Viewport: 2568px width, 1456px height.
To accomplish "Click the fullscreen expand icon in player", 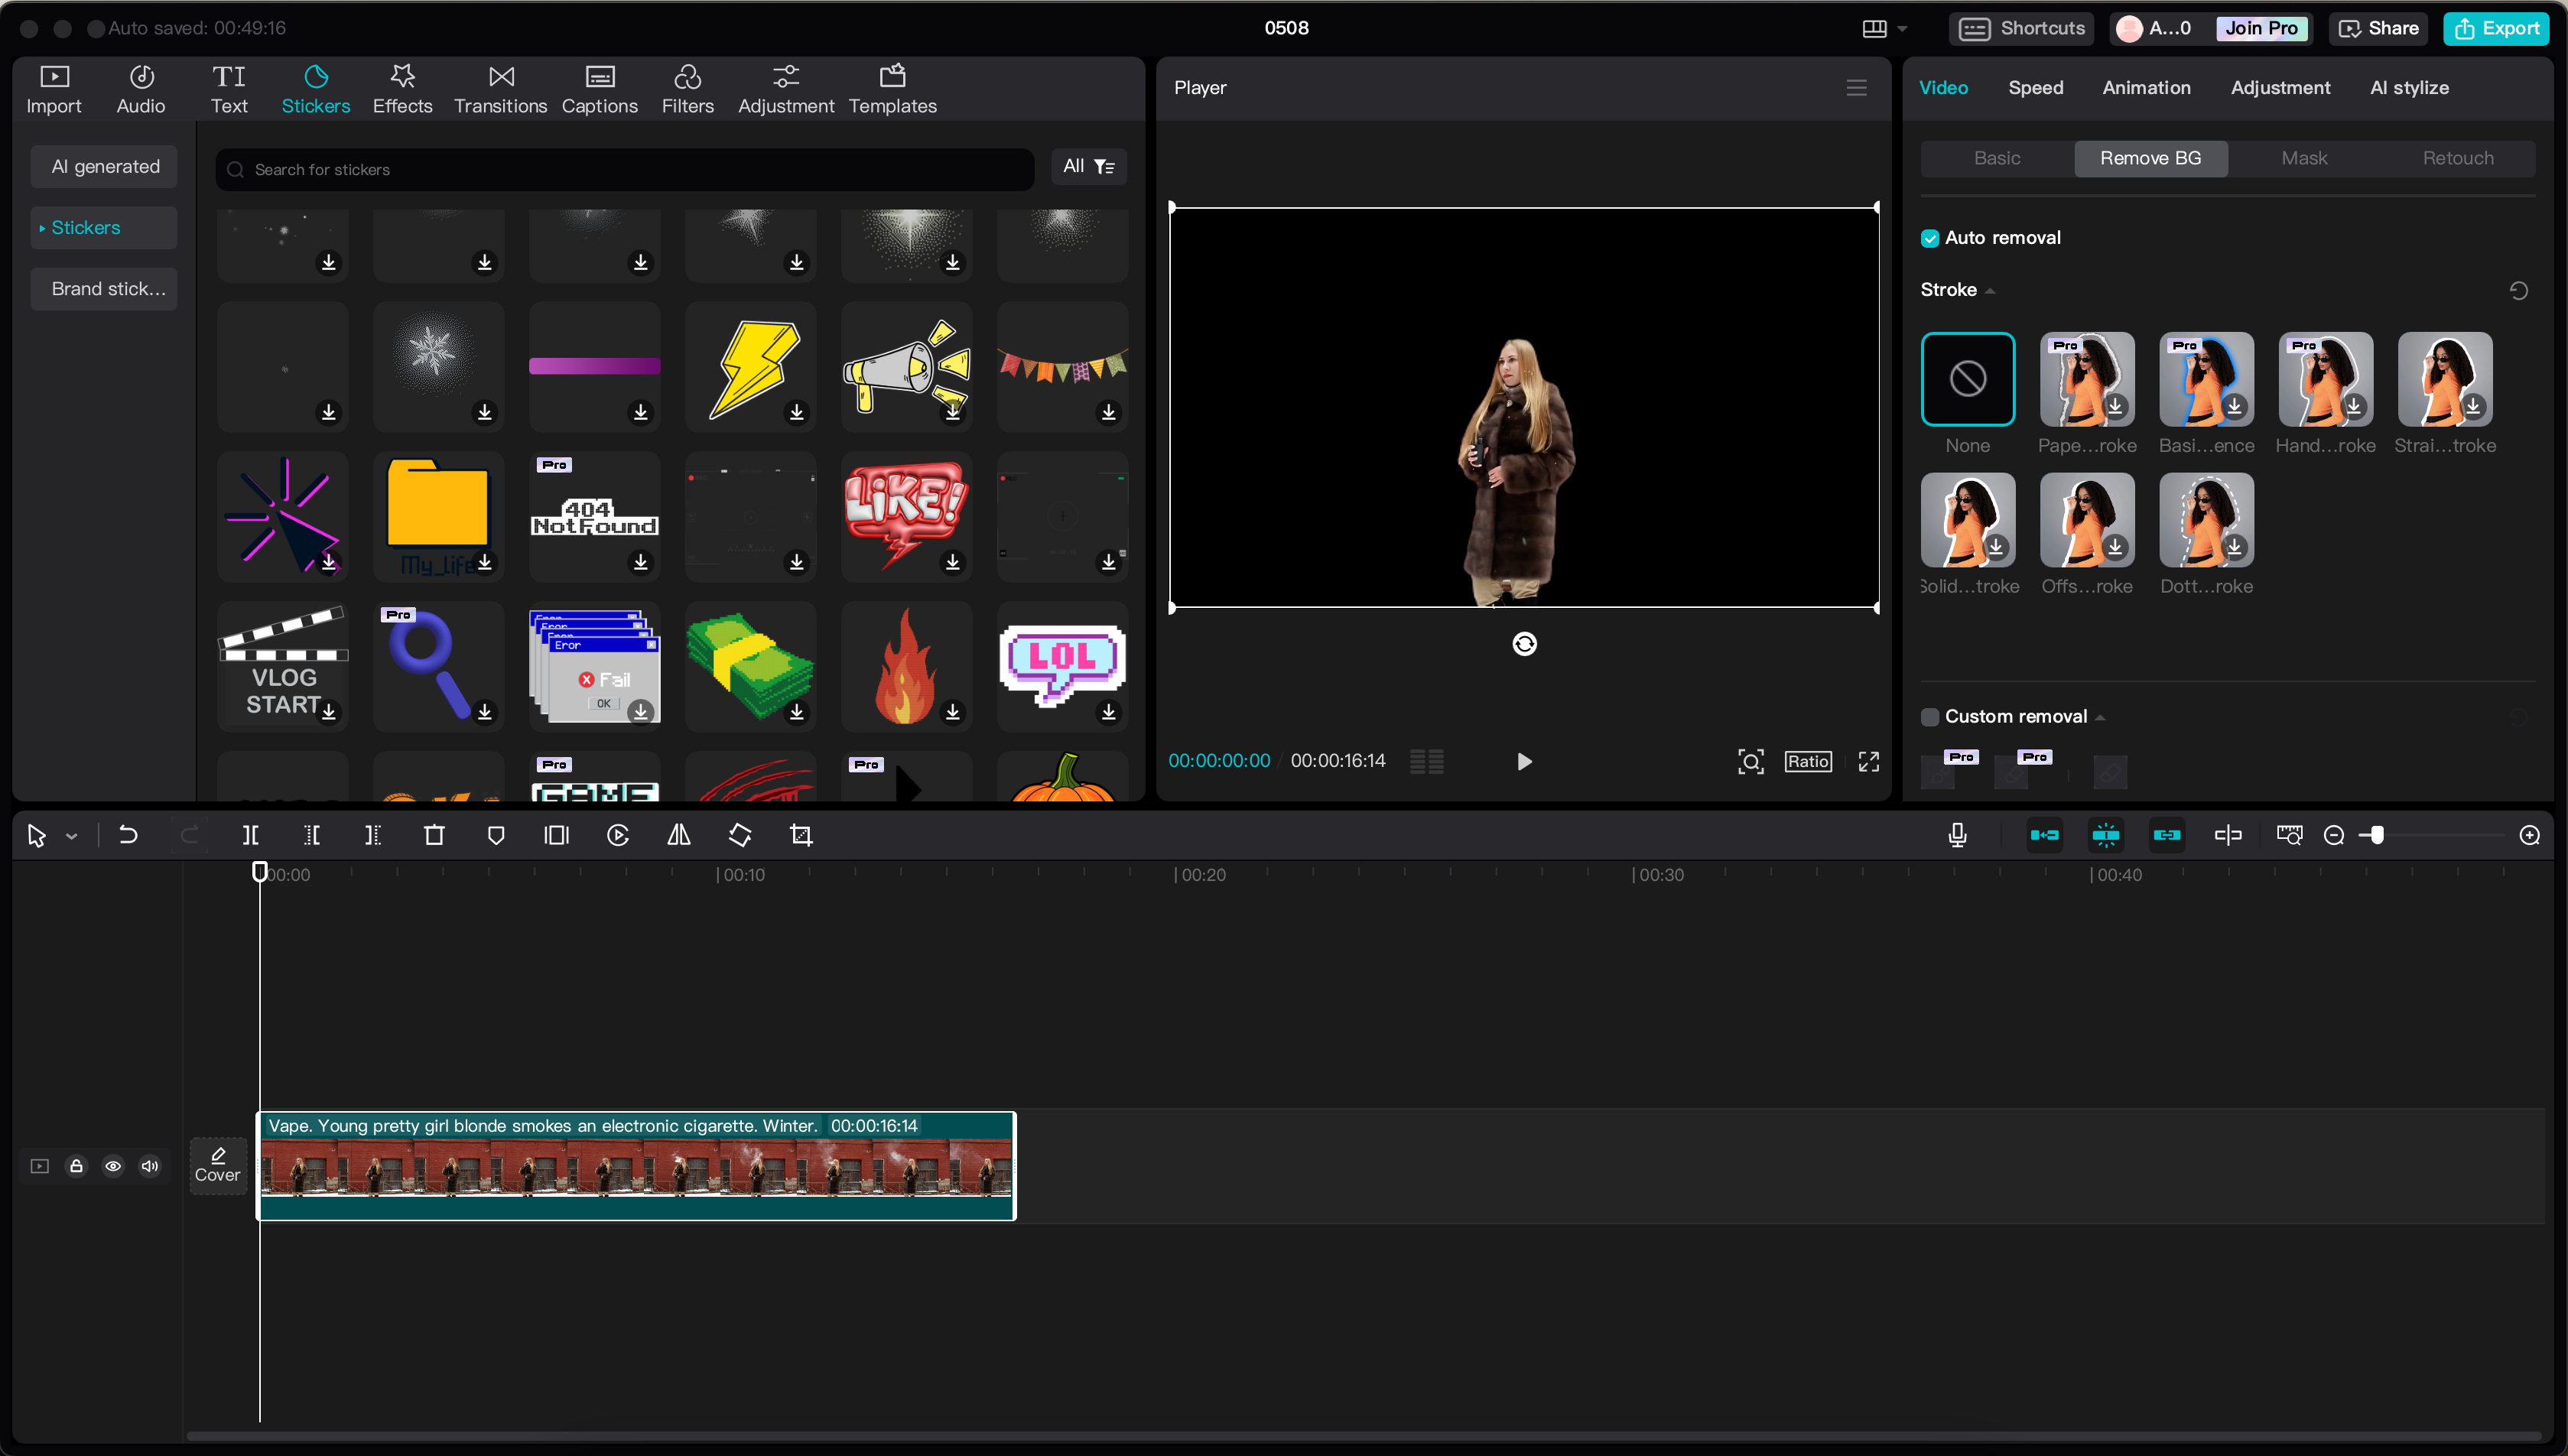I will click(x=1868, y=761).
